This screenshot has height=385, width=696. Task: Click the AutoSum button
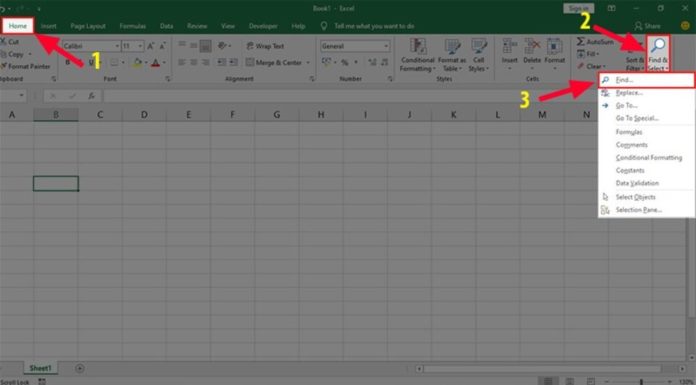[595, 42]
